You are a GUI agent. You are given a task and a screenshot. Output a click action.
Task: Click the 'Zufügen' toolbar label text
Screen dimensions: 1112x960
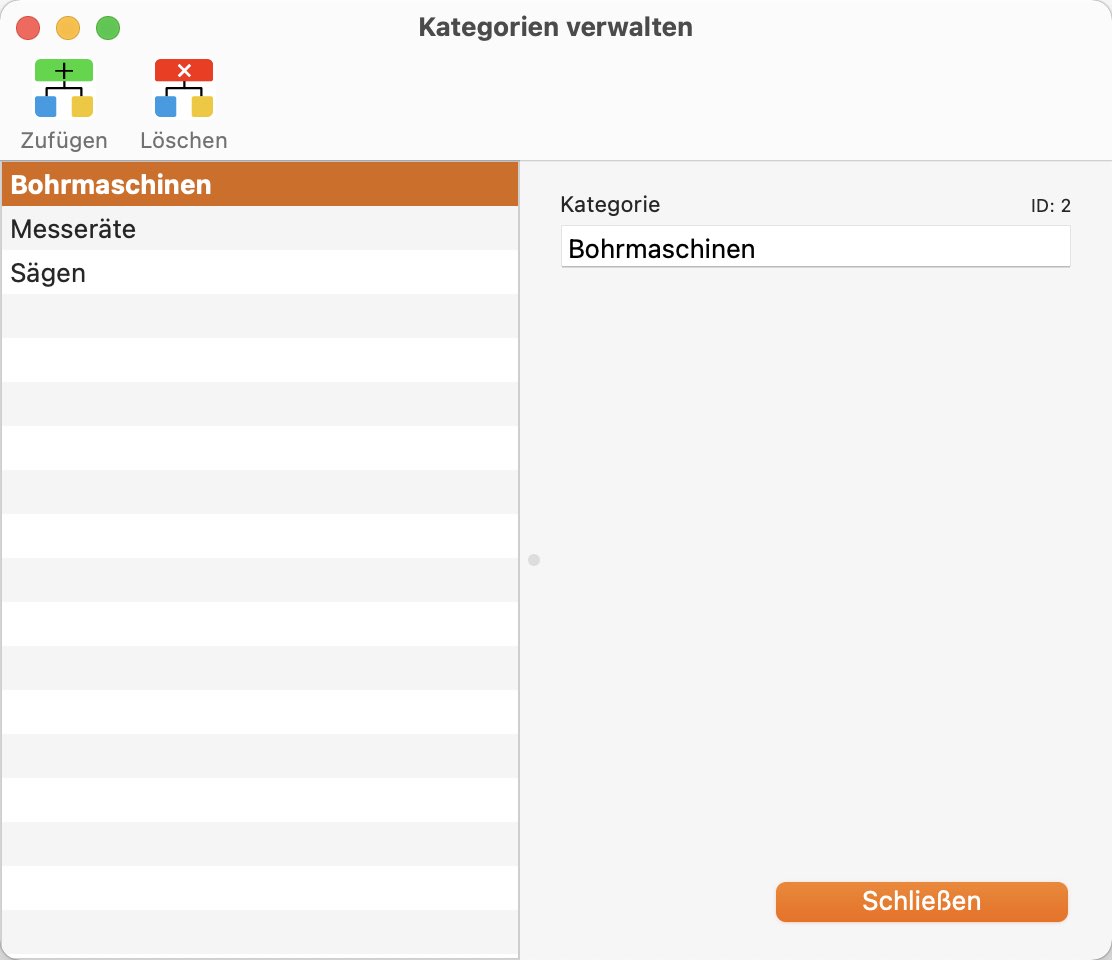pyautogui.click(x=64, y=140)
